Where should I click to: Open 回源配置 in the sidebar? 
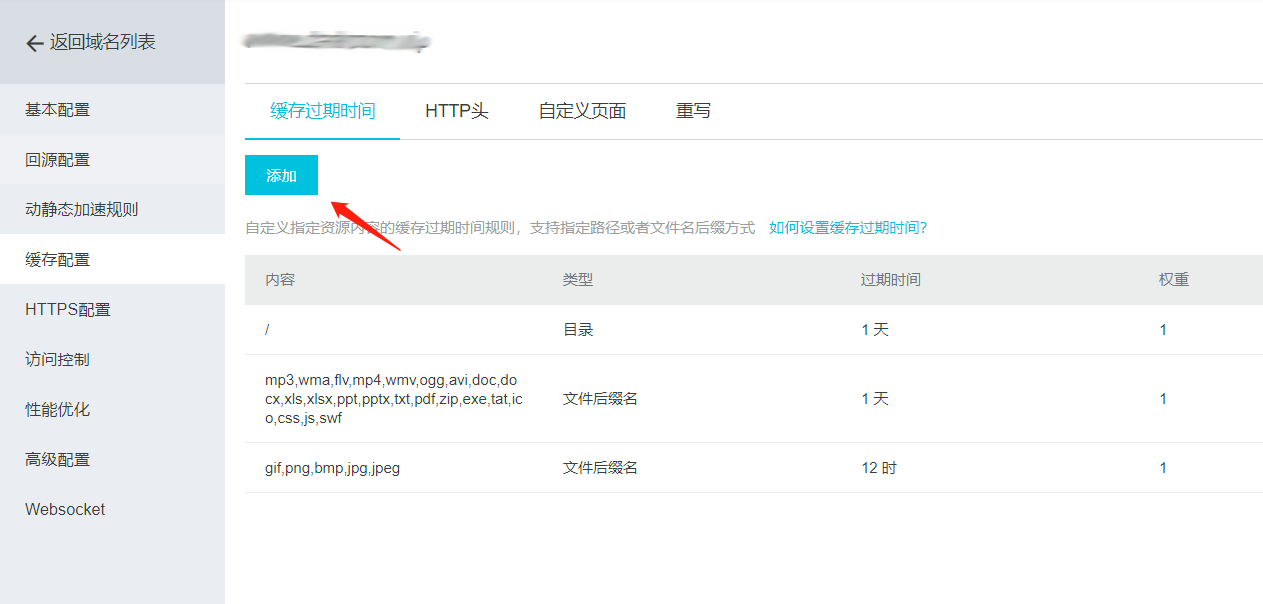(x=57, y=160)
